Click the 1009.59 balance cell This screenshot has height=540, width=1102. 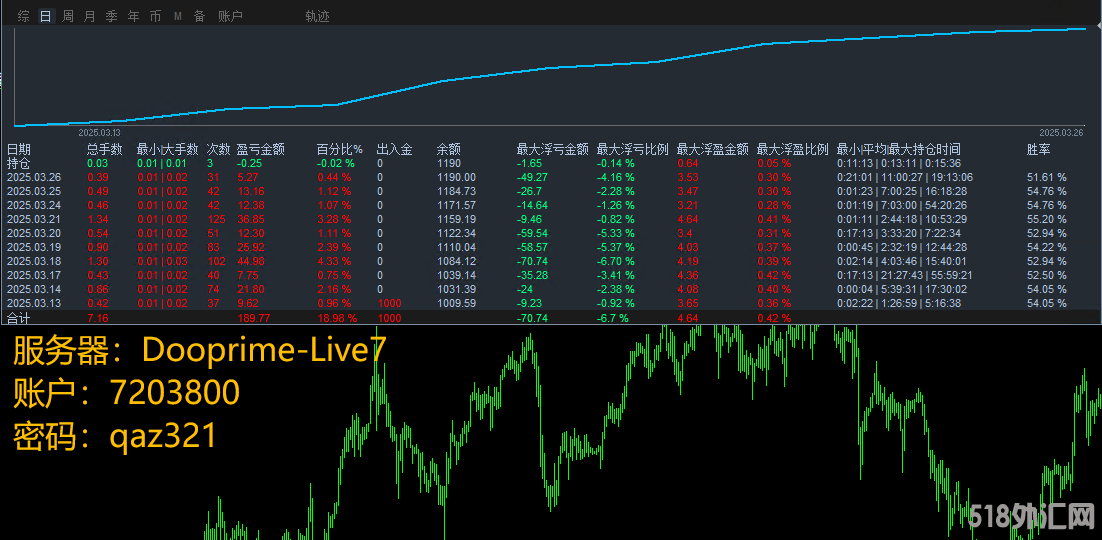point(456,304)
